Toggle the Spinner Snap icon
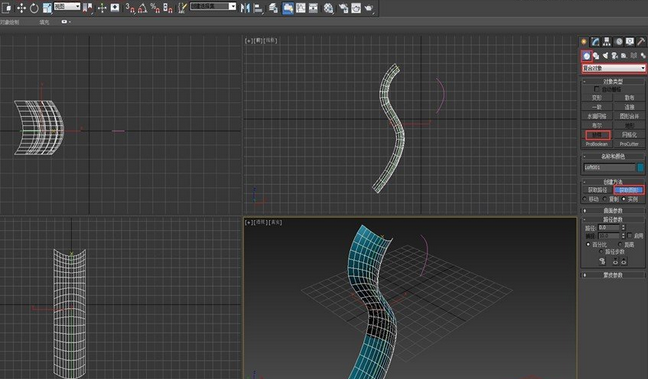Screen dimensions: 648x379 tap(168, 7)
